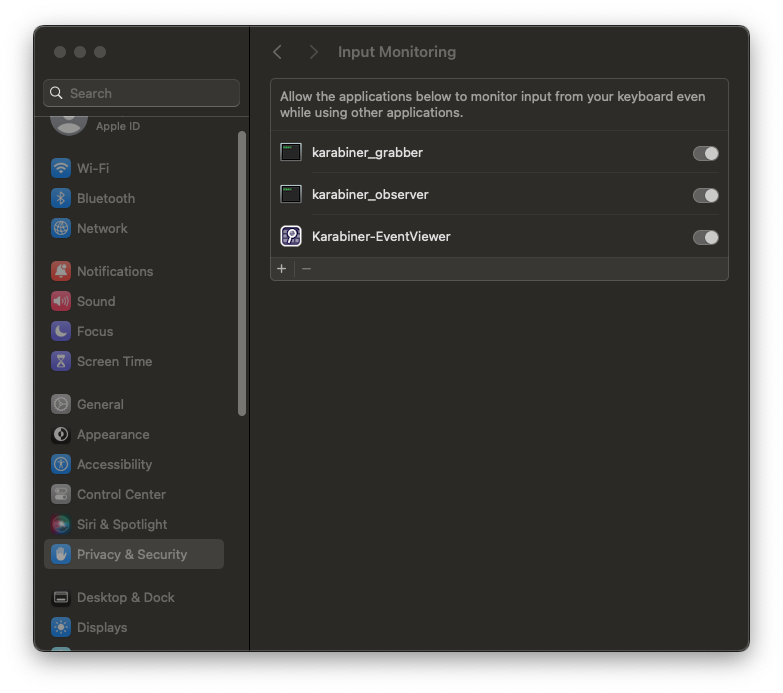Click the Input Monitoring page title
This screenshot has height=693, width=783.
pyautogui.click(x=396, y=52)
